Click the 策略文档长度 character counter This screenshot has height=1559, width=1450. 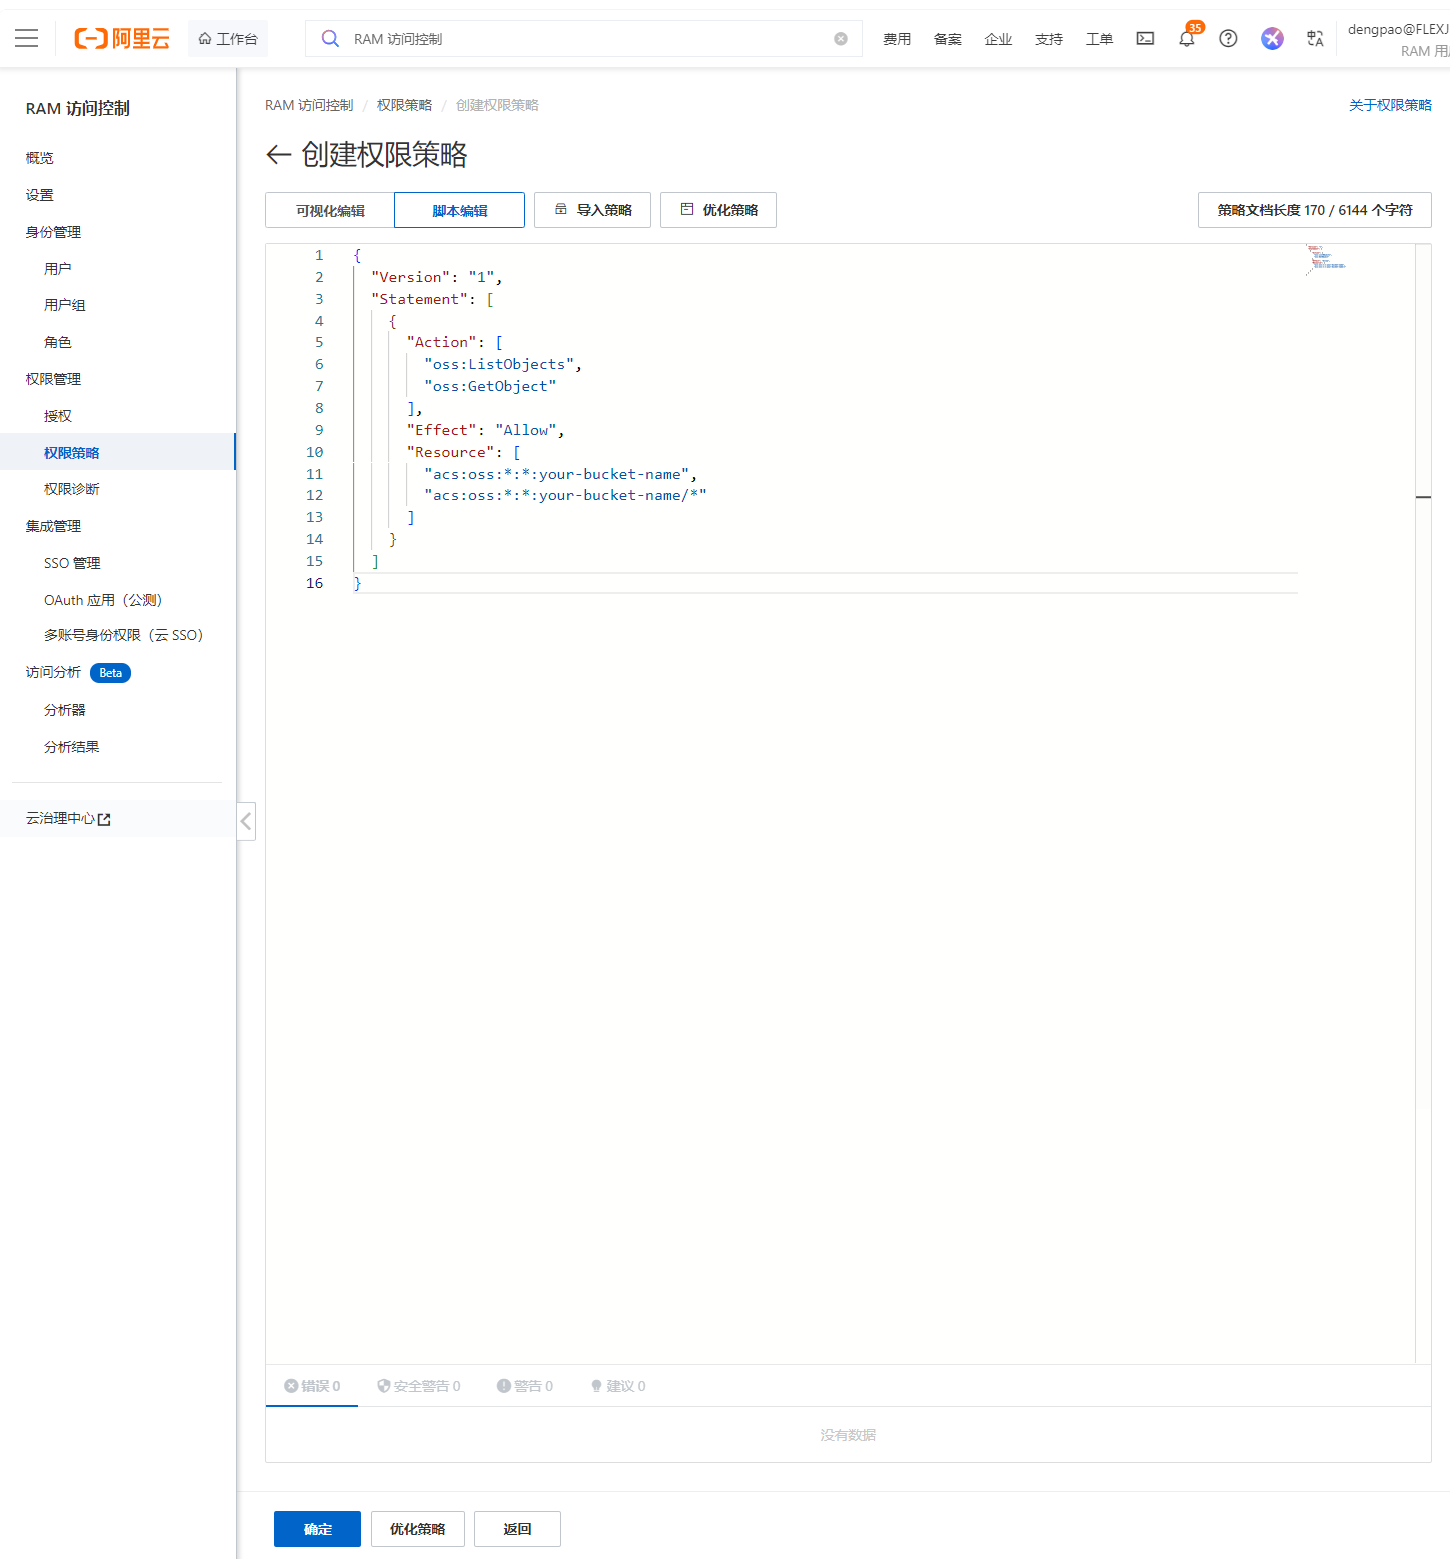(x=1315, y=210)
